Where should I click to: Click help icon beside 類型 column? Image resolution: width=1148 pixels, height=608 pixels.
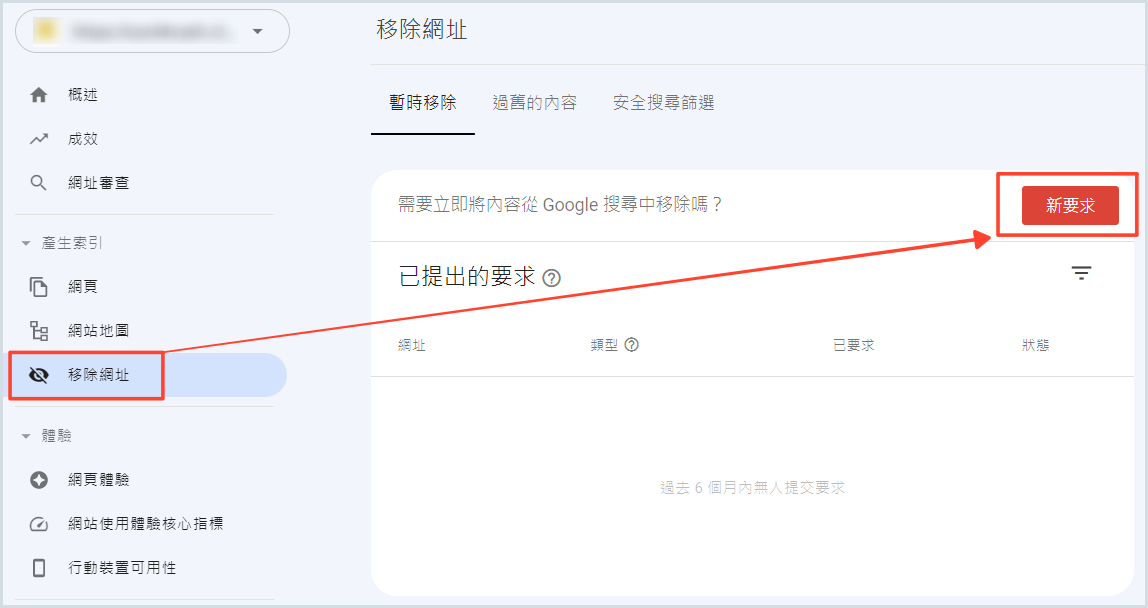[x=631, y=345]
